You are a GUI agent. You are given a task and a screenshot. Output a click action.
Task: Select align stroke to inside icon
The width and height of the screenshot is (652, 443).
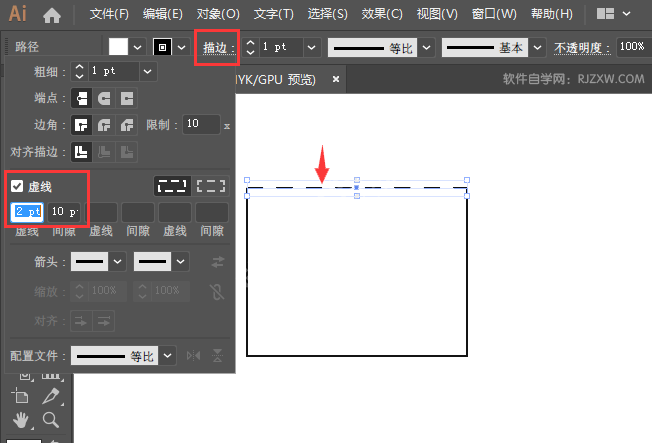(104, 152)
